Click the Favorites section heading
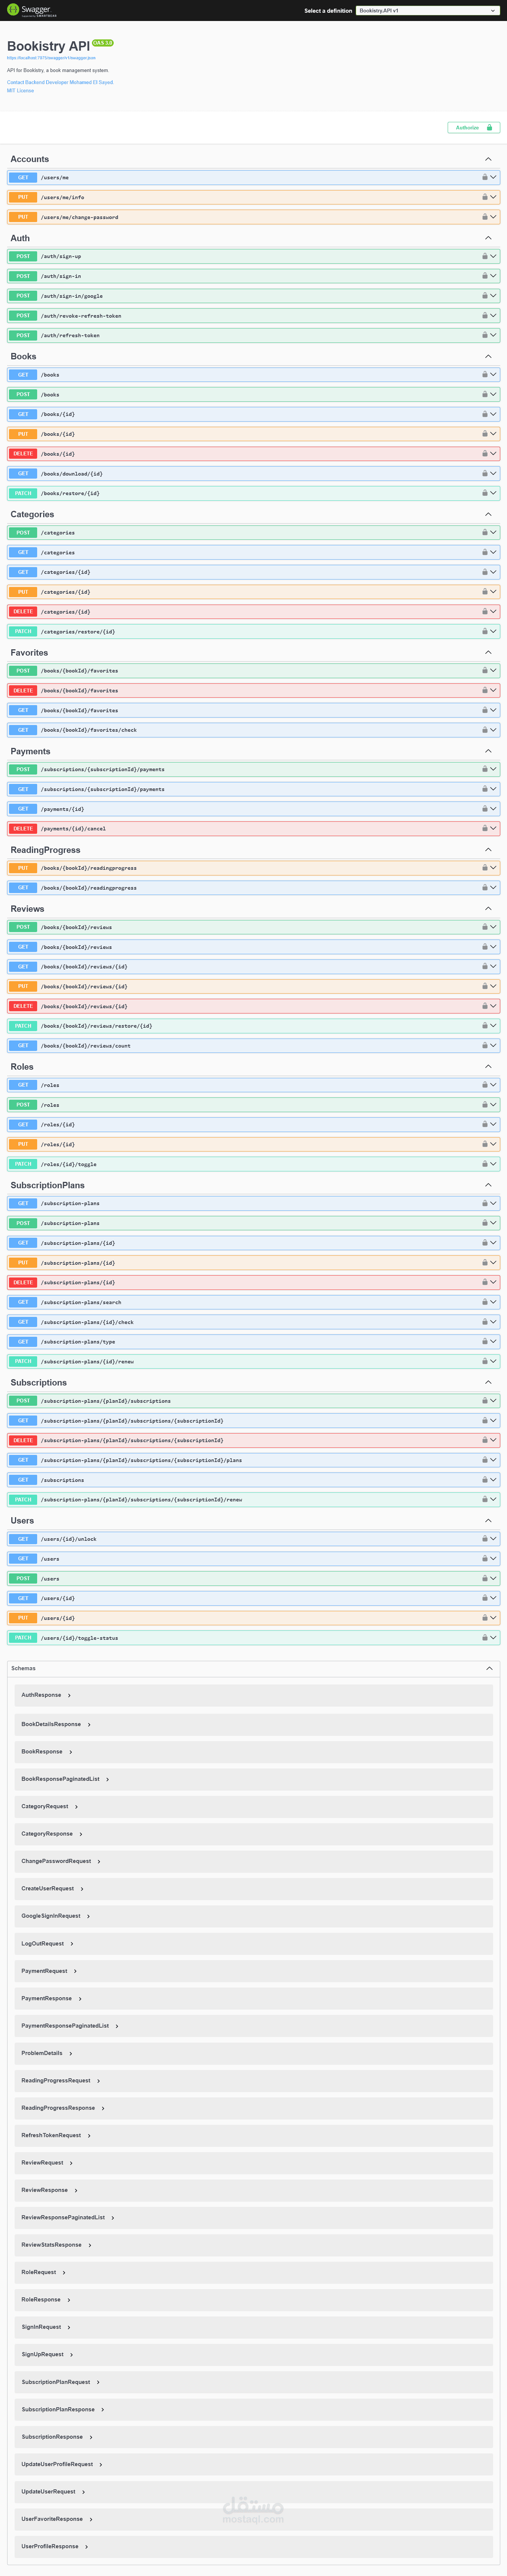 tap(29, 653)
